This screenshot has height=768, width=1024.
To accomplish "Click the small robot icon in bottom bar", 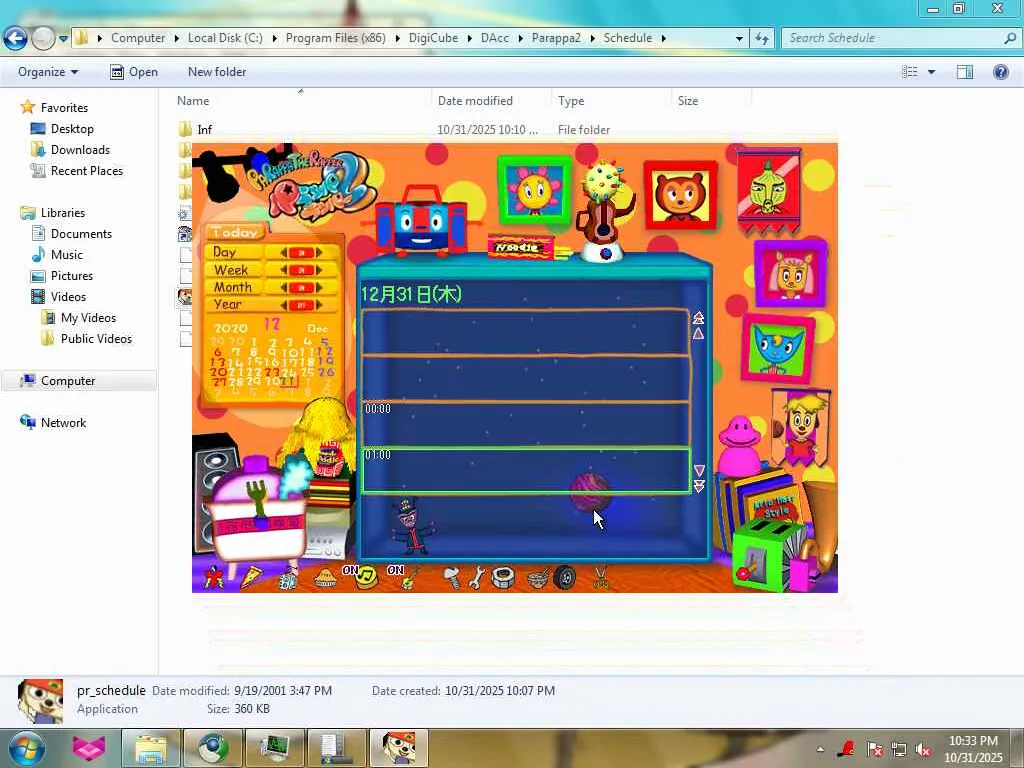I will pos(288,578).
